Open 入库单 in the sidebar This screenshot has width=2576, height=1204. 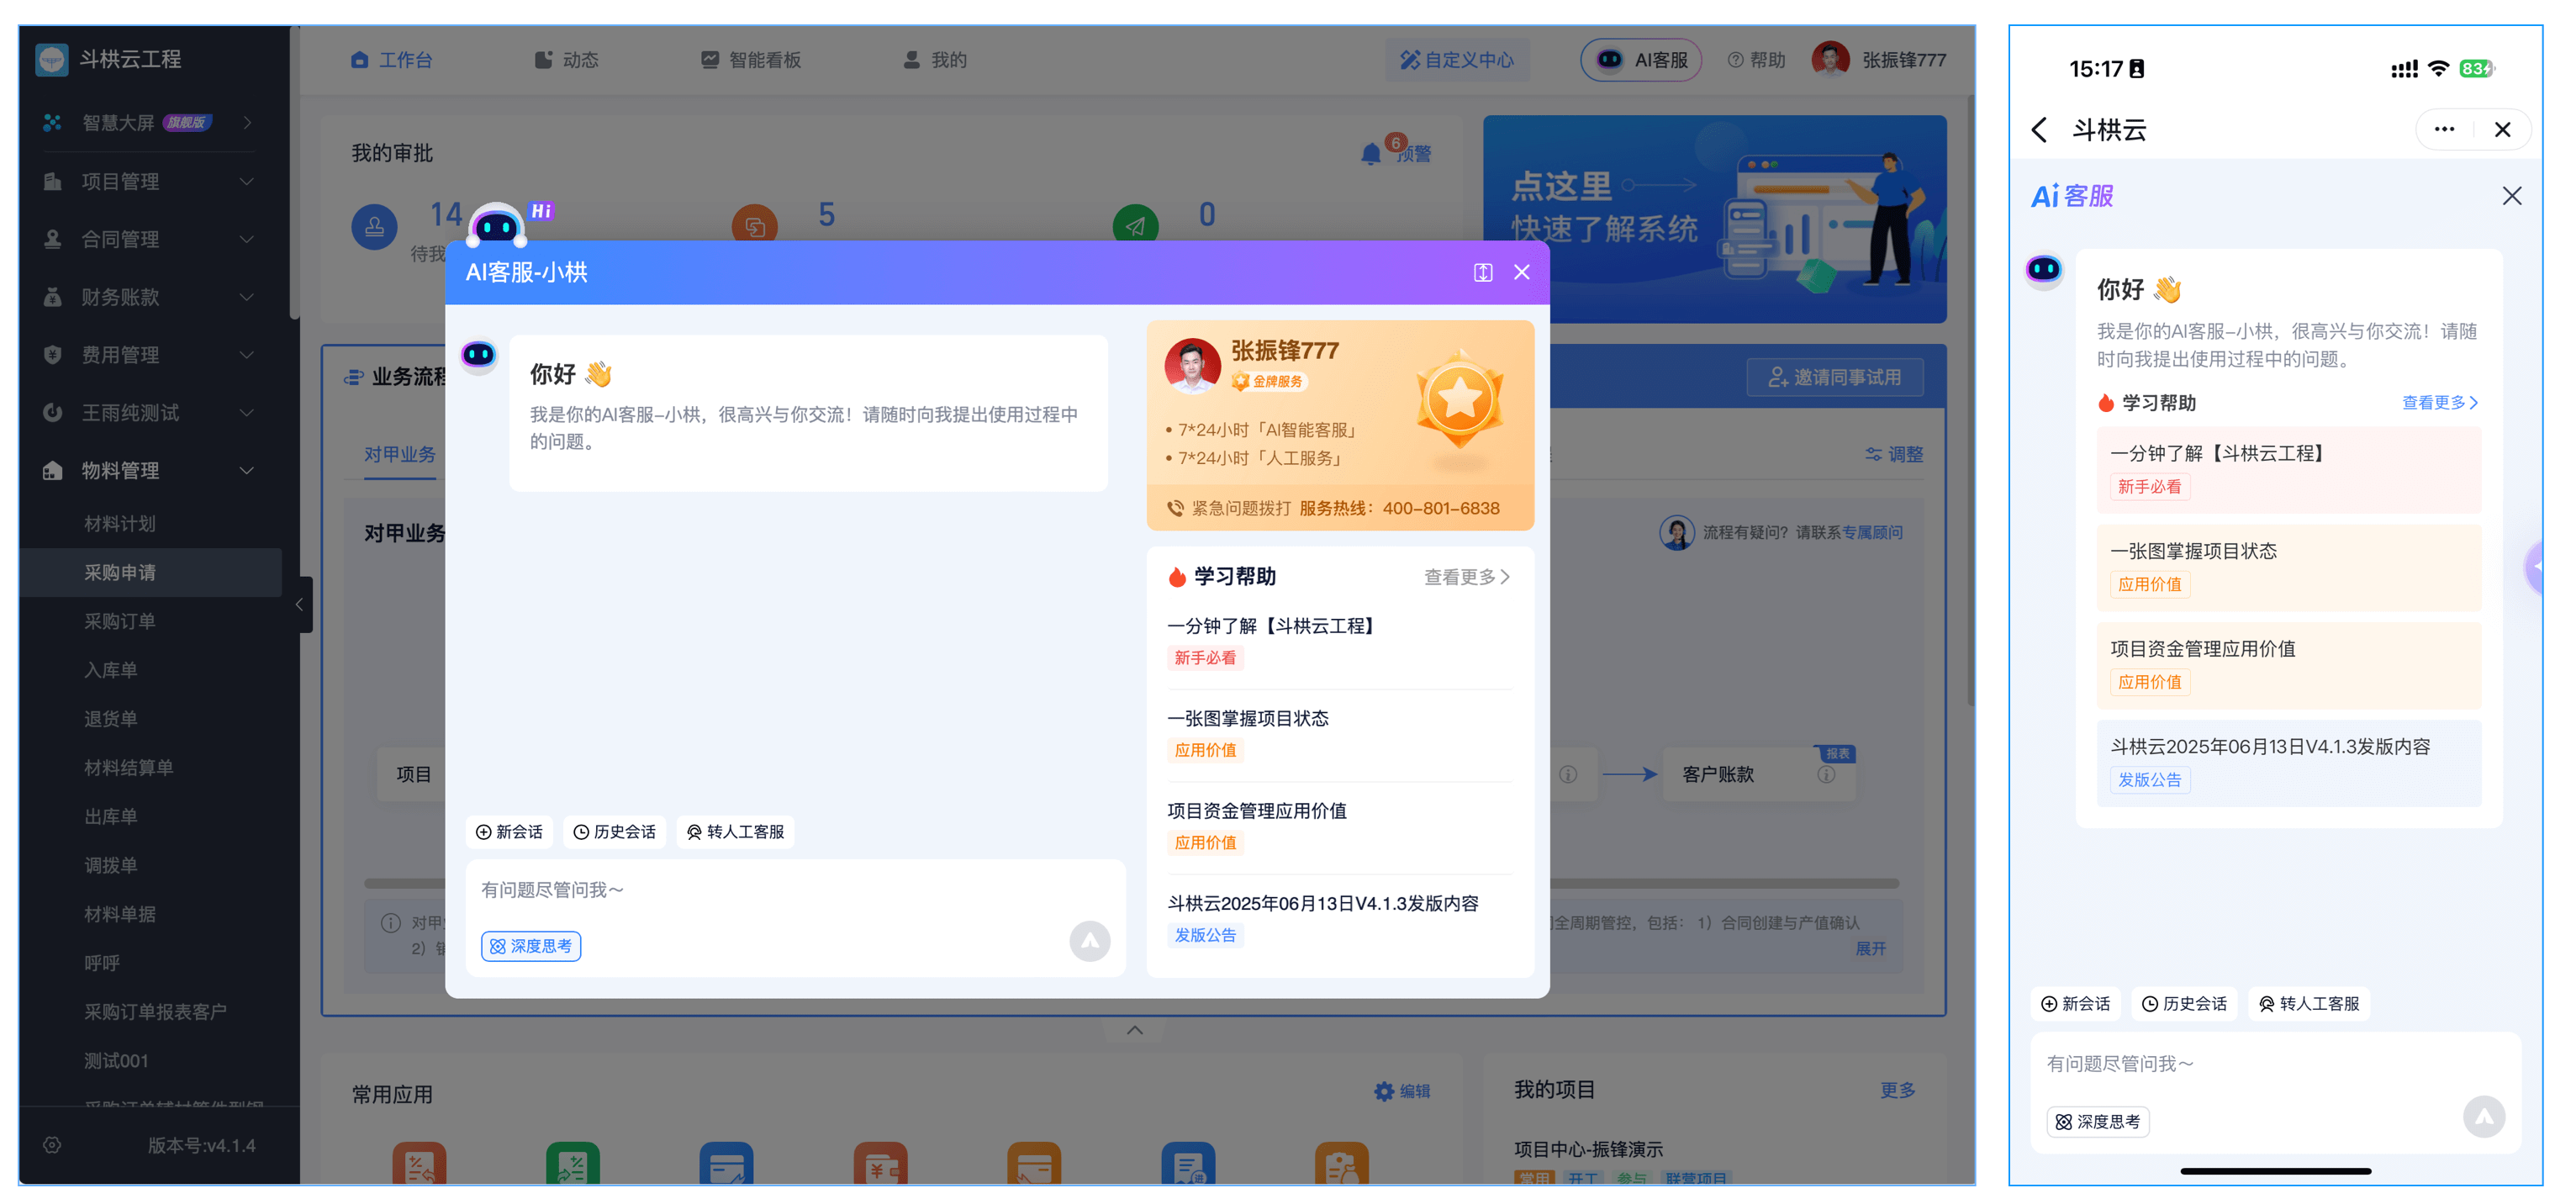(111, 671)
